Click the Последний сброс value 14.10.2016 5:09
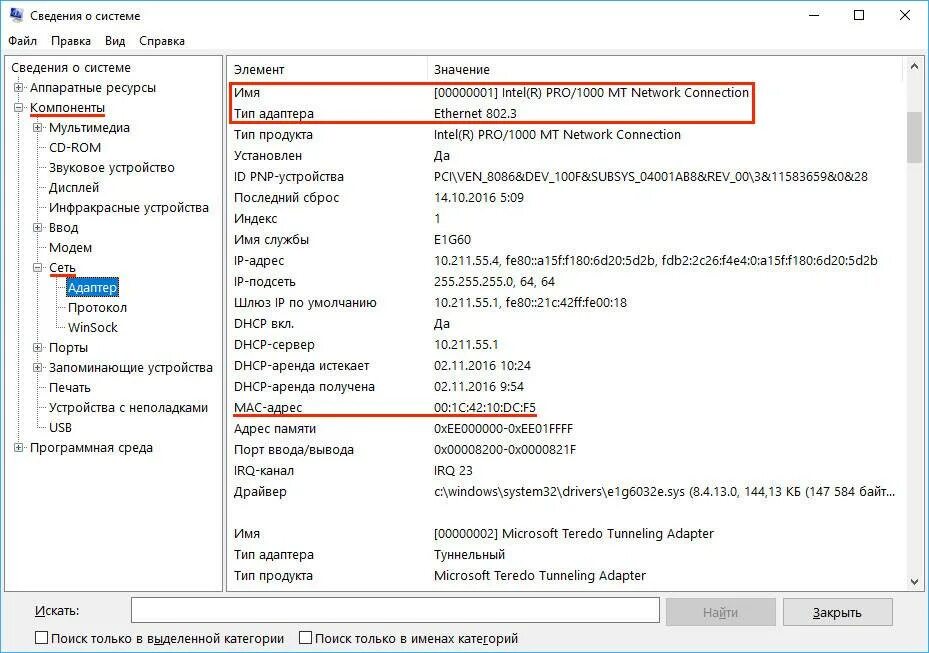Viewport: 929px width, 653px height. pos(479,198)
